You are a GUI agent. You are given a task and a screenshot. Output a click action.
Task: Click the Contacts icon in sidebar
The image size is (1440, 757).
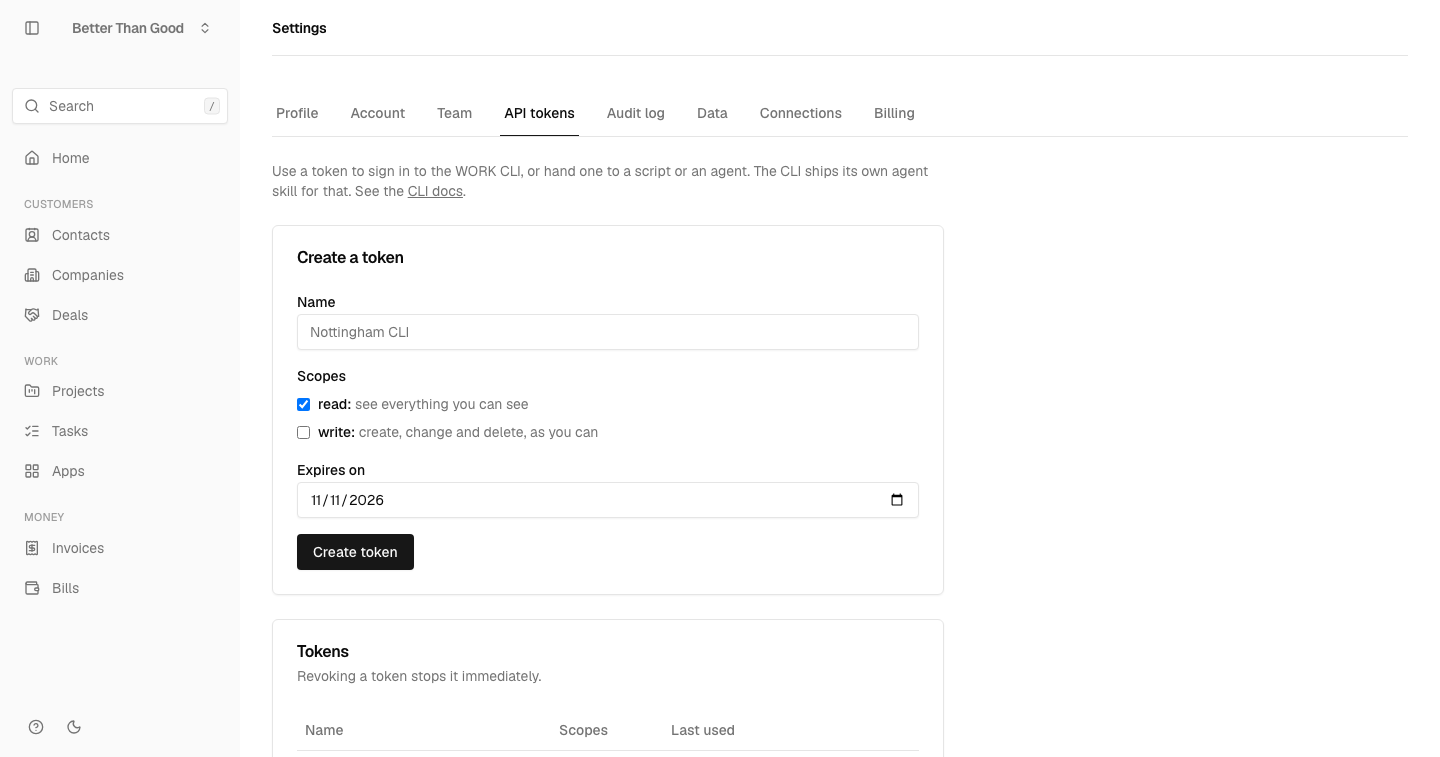coord(32,235)
